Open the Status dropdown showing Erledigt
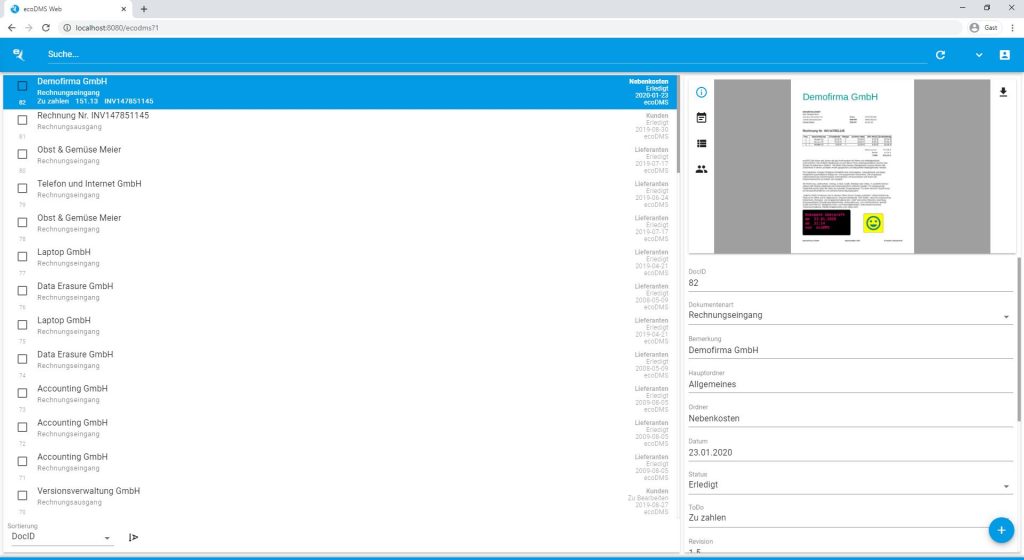 pos(1006,487)
